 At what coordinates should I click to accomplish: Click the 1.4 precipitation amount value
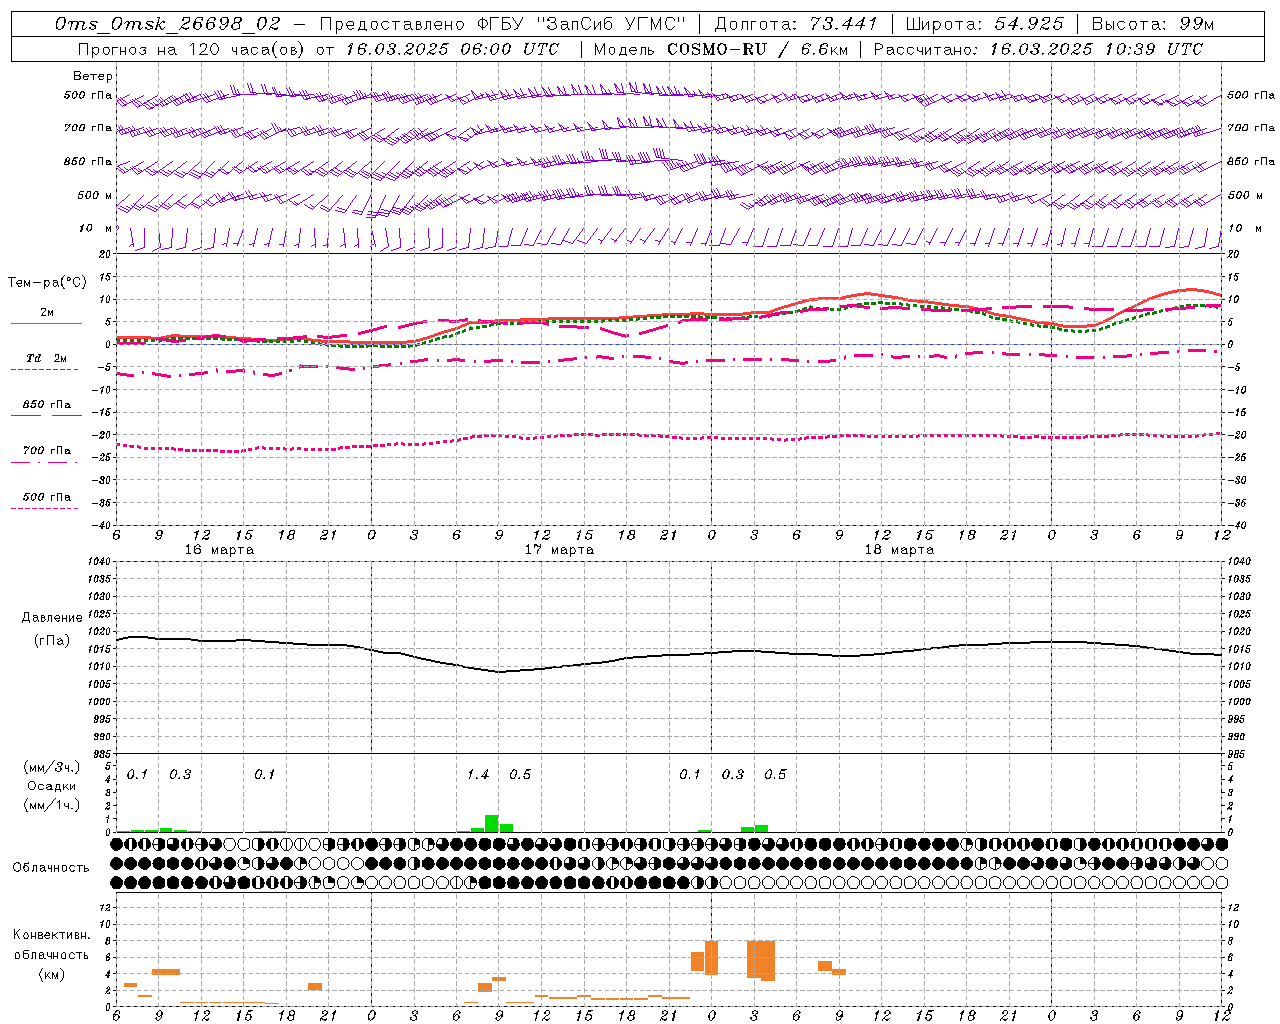pyautogui.click(x=478, y=775)
